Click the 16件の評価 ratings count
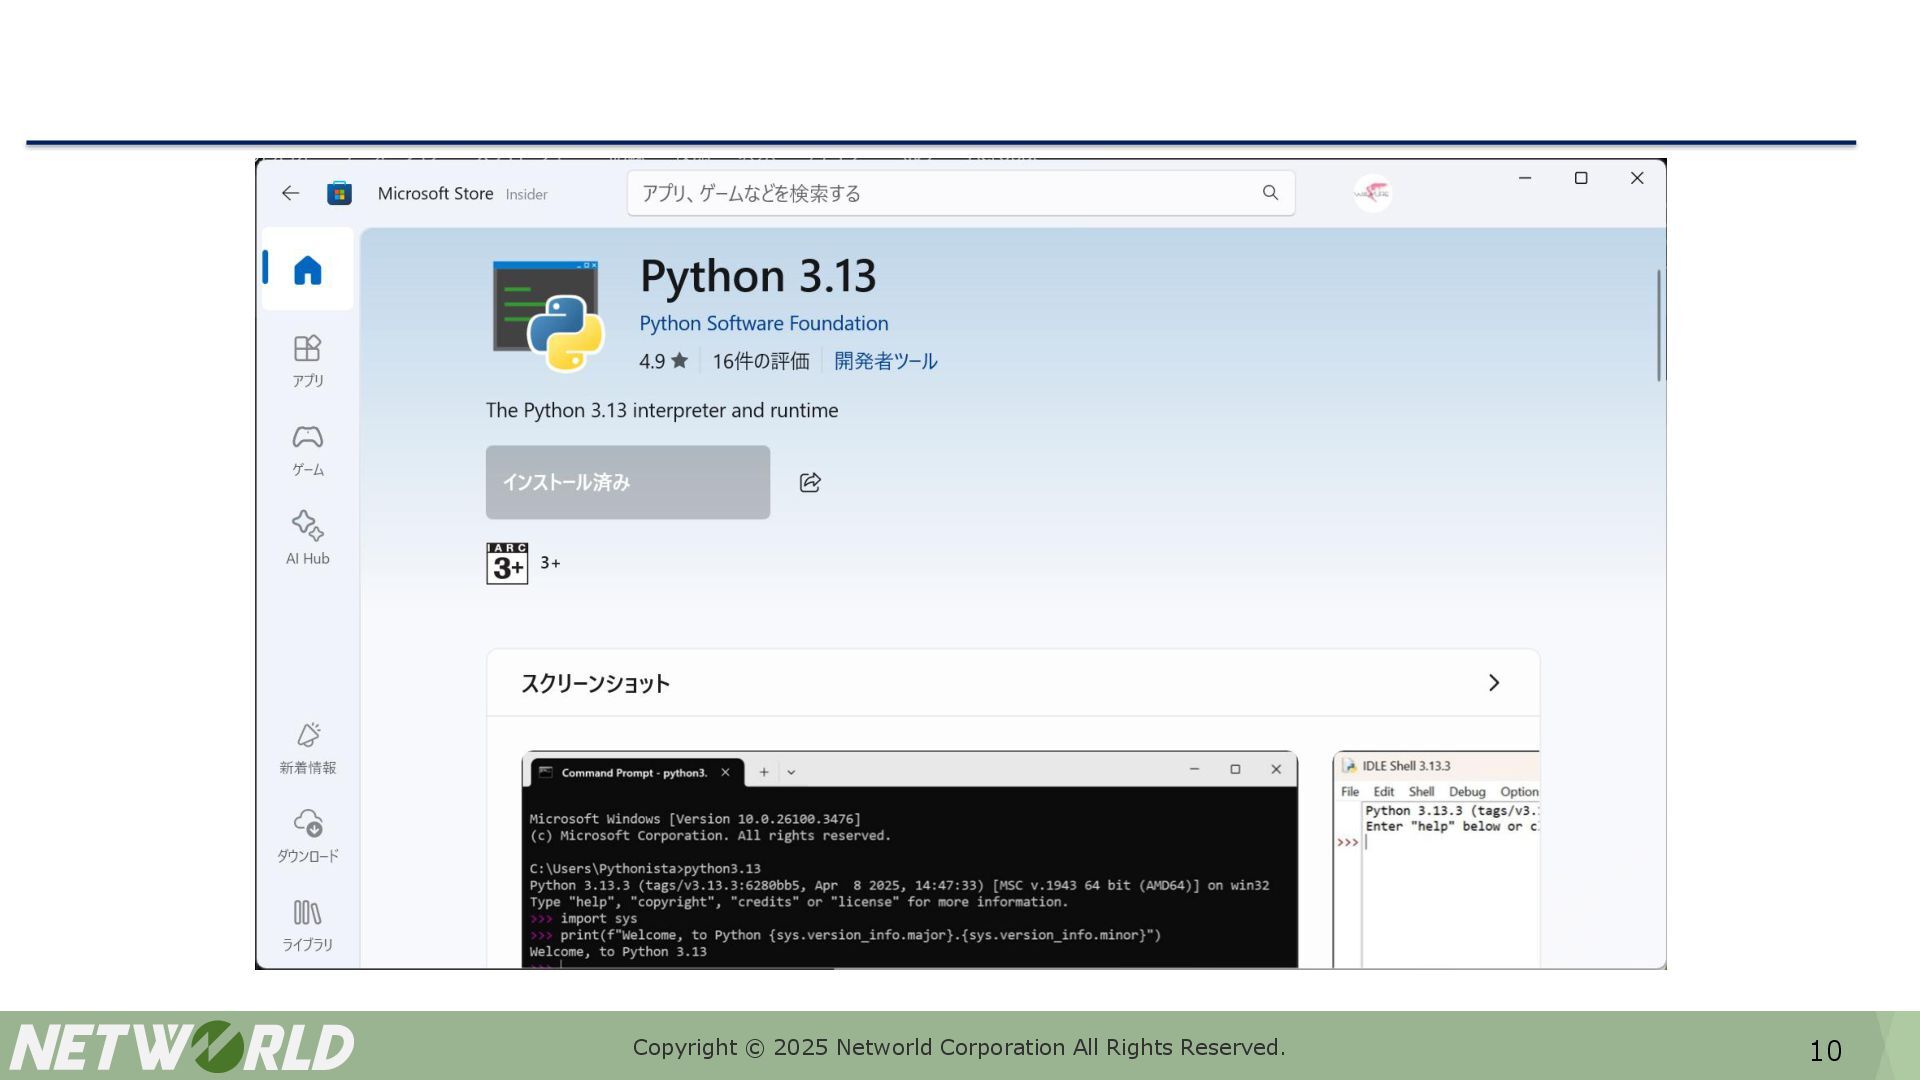Screen dimensions: 1920x1080 (760, 361)
